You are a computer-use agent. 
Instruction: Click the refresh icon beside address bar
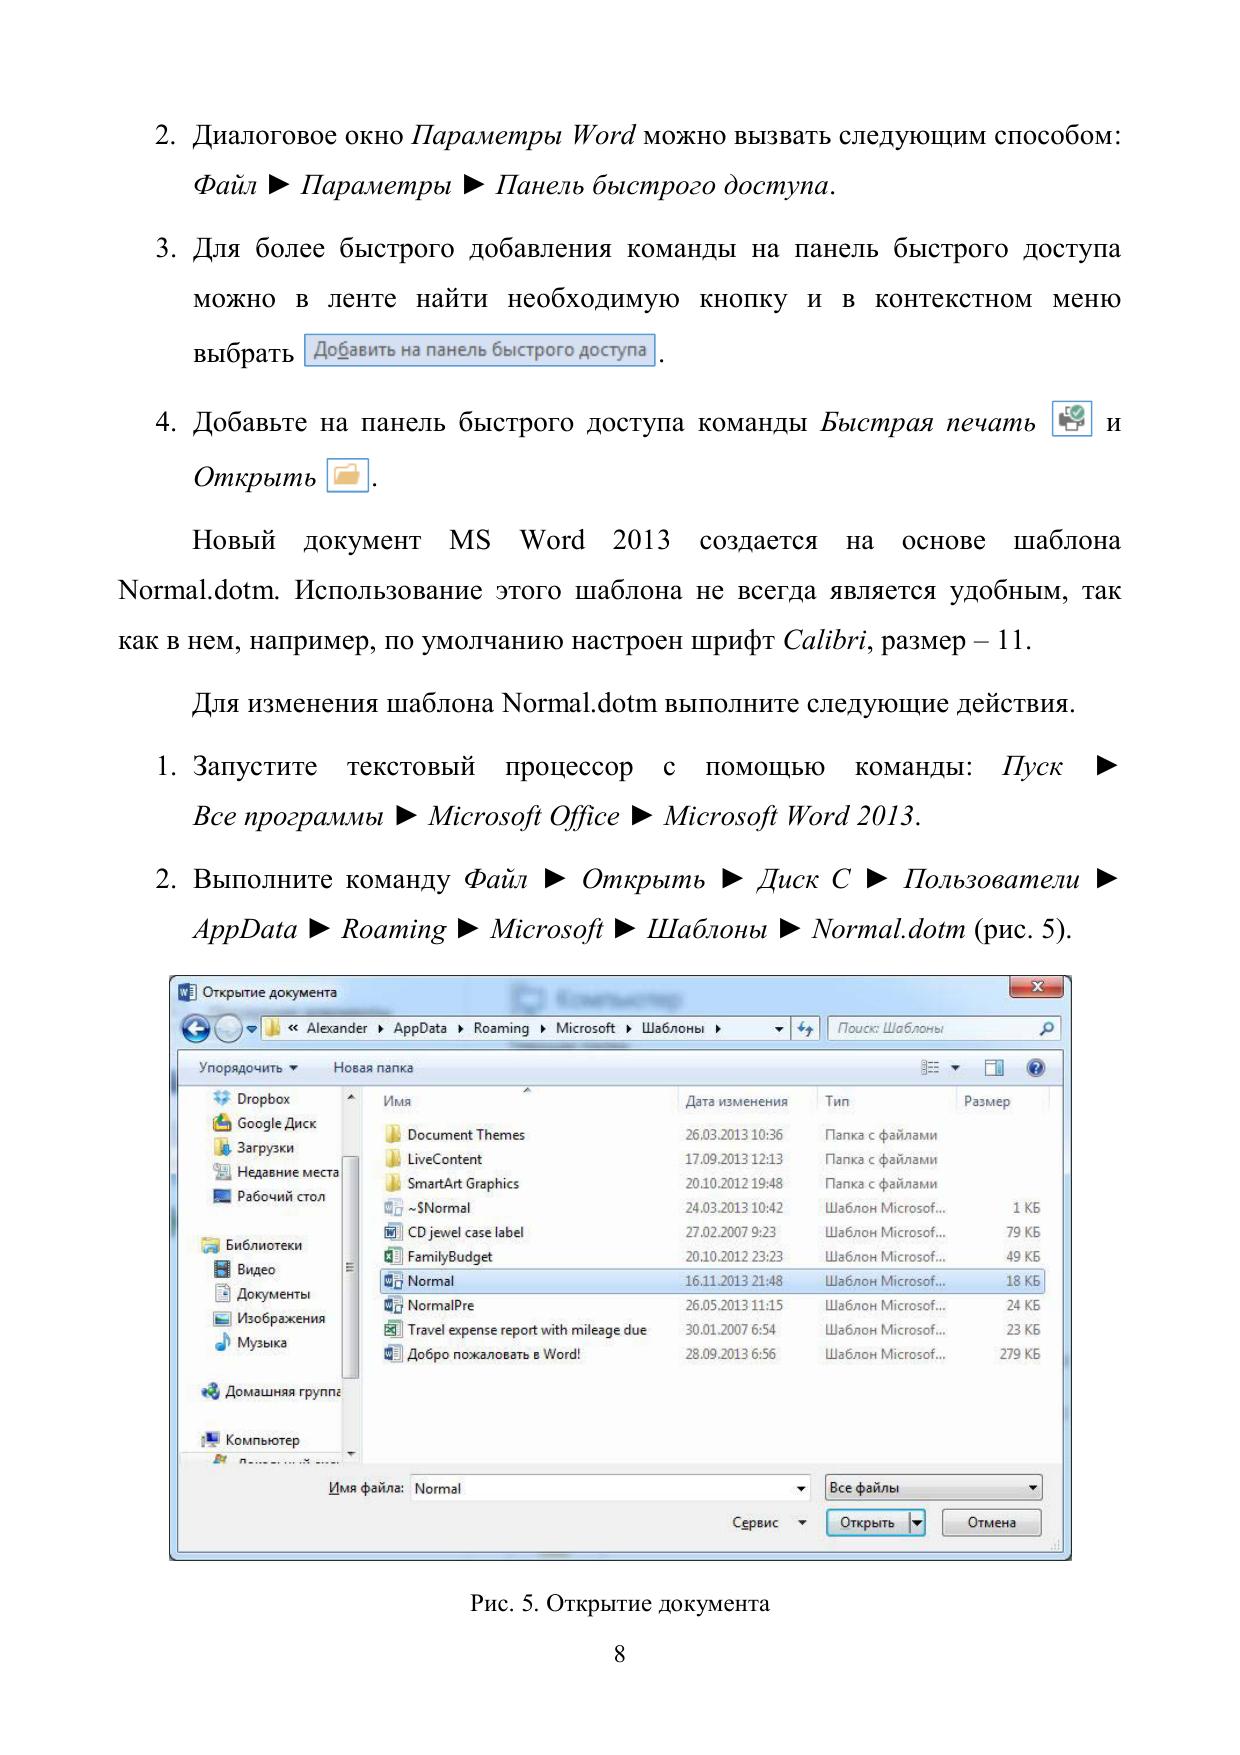(805, 1028)
